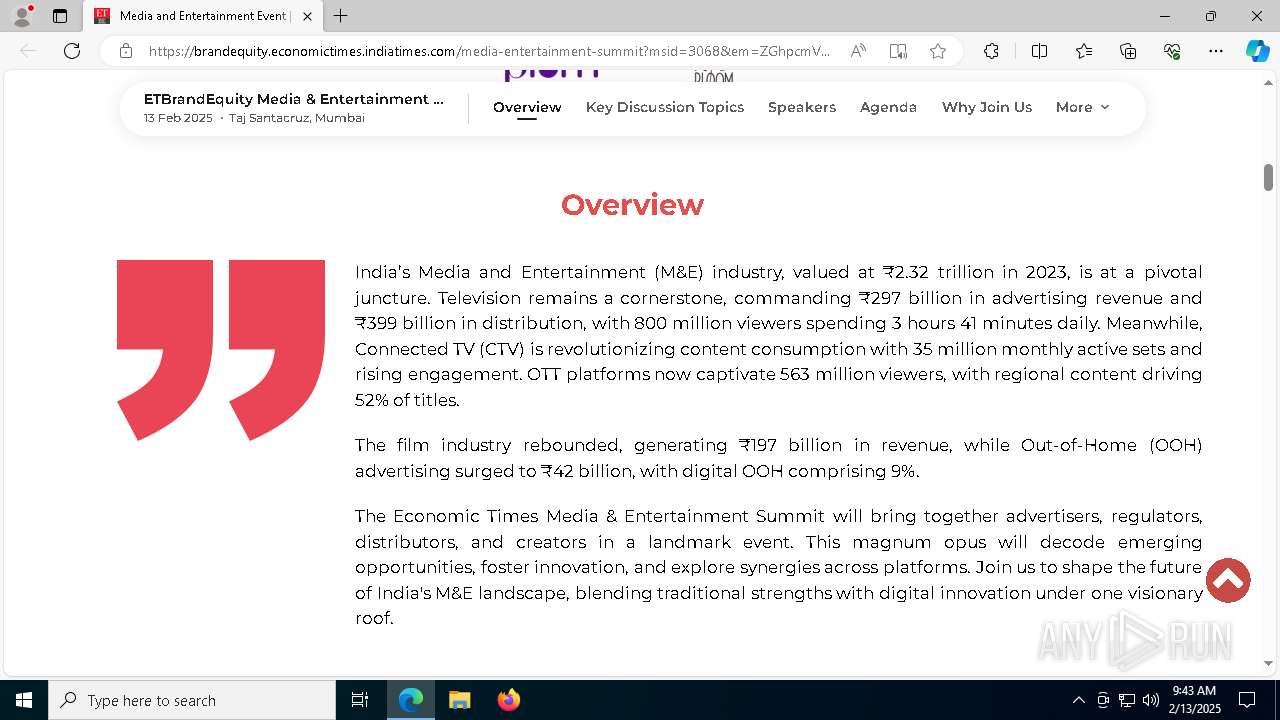Show hidden system tray icons
Screen dimensions: 1280x720
[x=1078, y=700]
